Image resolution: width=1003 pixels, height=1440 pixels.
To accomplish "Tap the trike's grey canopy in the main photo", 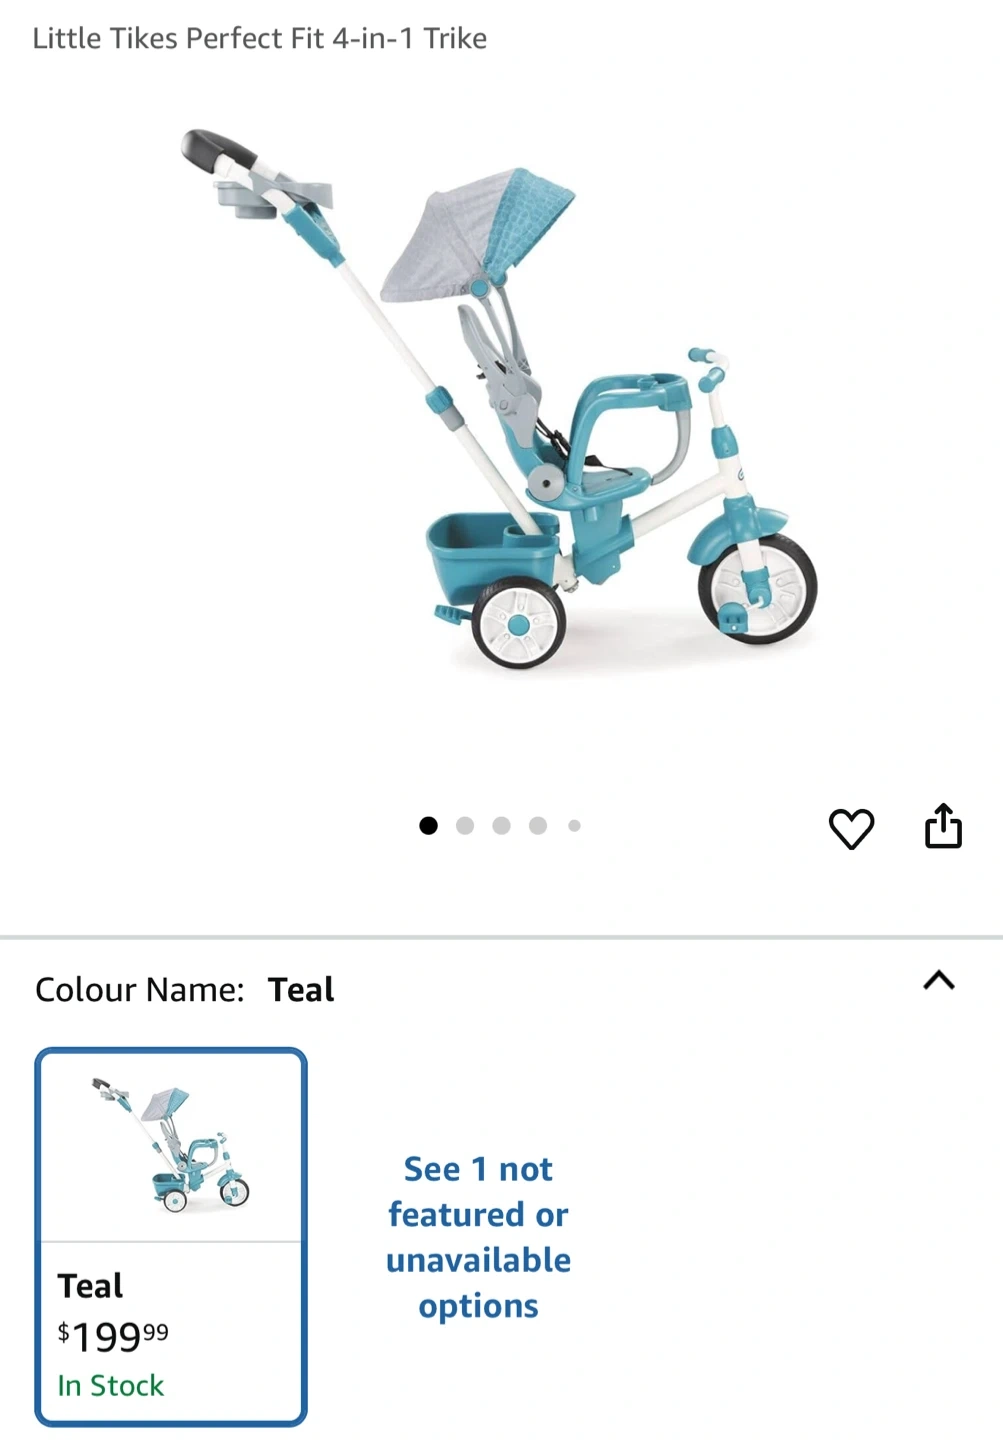I will tap(477, 235).
